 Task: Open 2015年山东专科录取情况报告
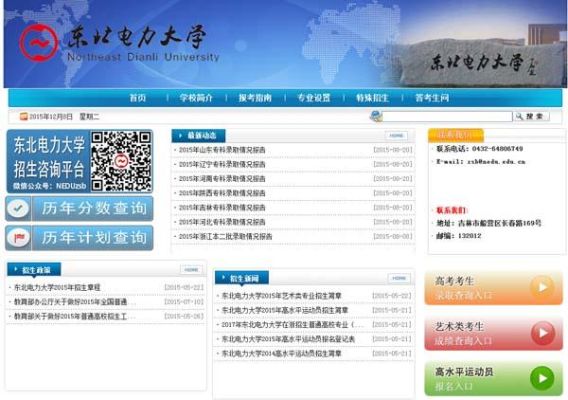tap(222, 150)
